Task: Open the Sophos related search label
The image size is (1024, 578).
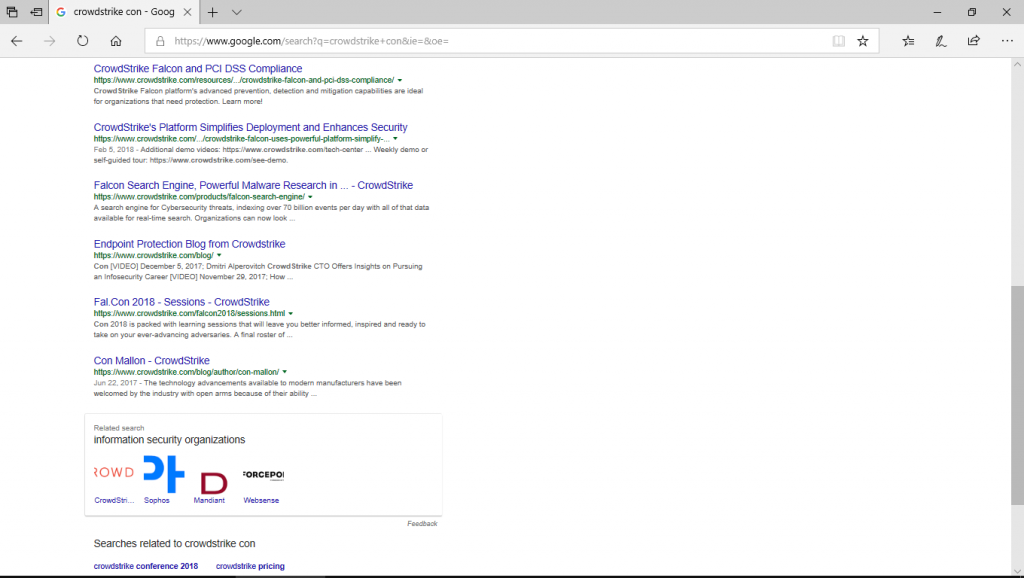Action: click(157, 500)
